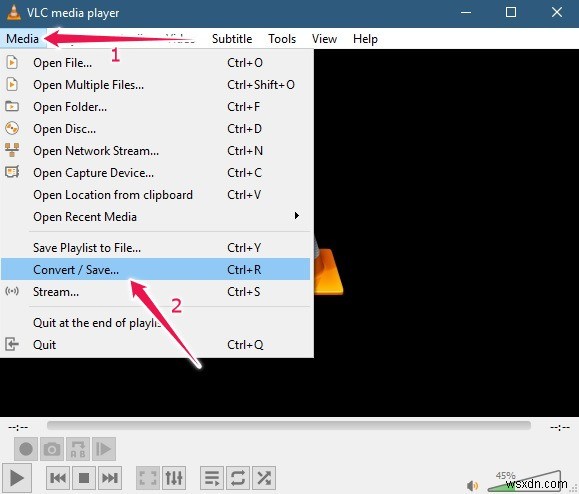The width and height of the screenshot is (579, 494).
Task: Take a snapshot with camera icon
Action: point(52,449)
